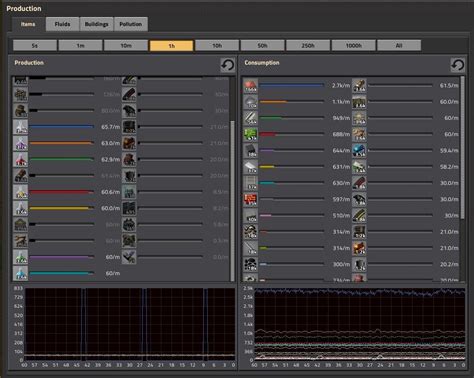Viewport: 474px width, 378px height.
Task: Select the 1000h time range
Action: pyautogui.click(x=353, y=46)
